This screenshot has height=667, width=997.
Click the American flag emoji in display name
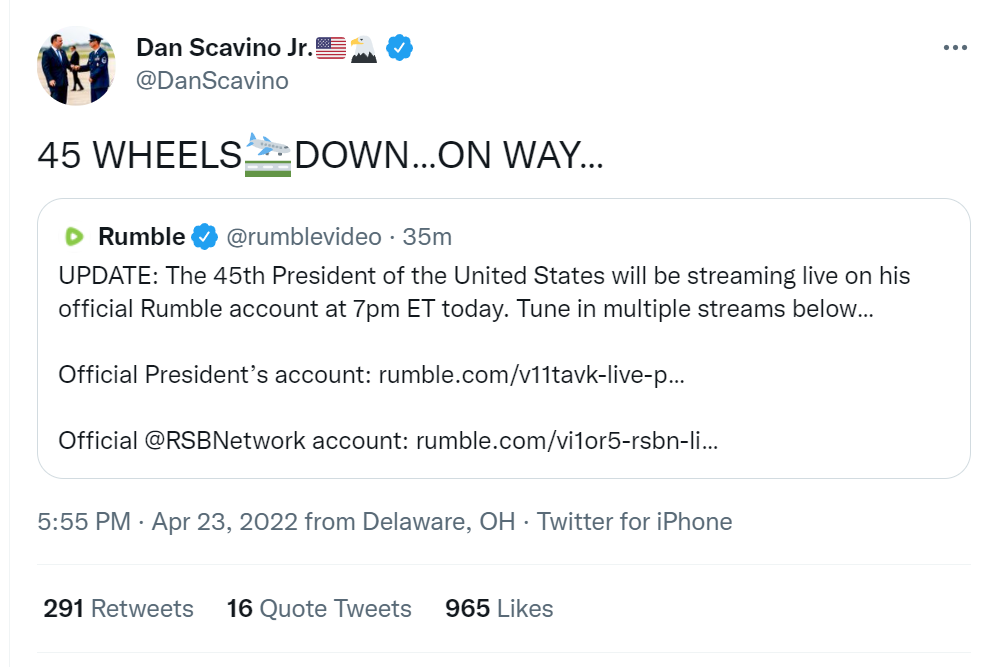click(331, 47)
